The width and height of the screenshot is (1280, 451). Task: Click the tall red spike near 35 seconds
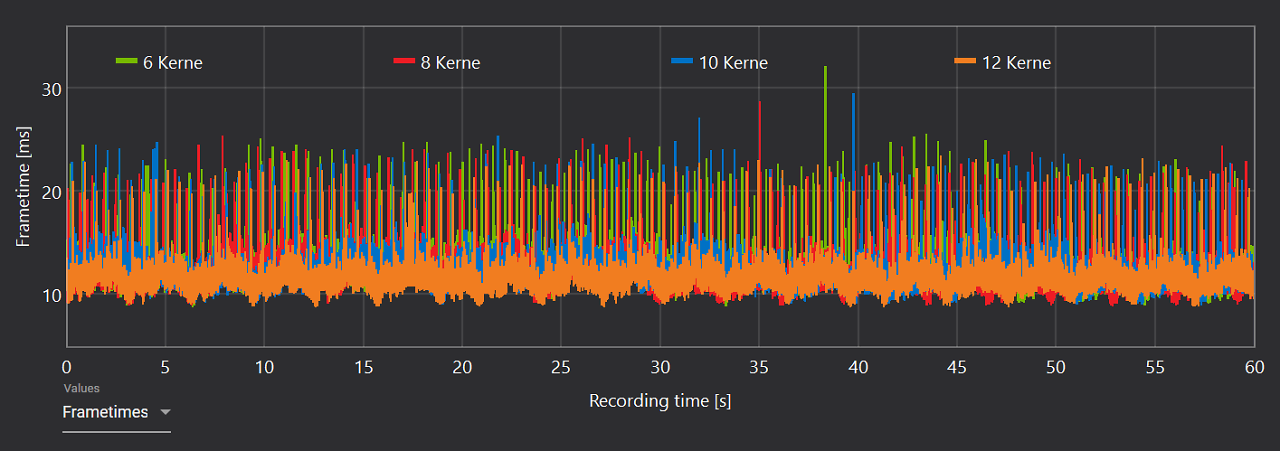tap(760, 135)
